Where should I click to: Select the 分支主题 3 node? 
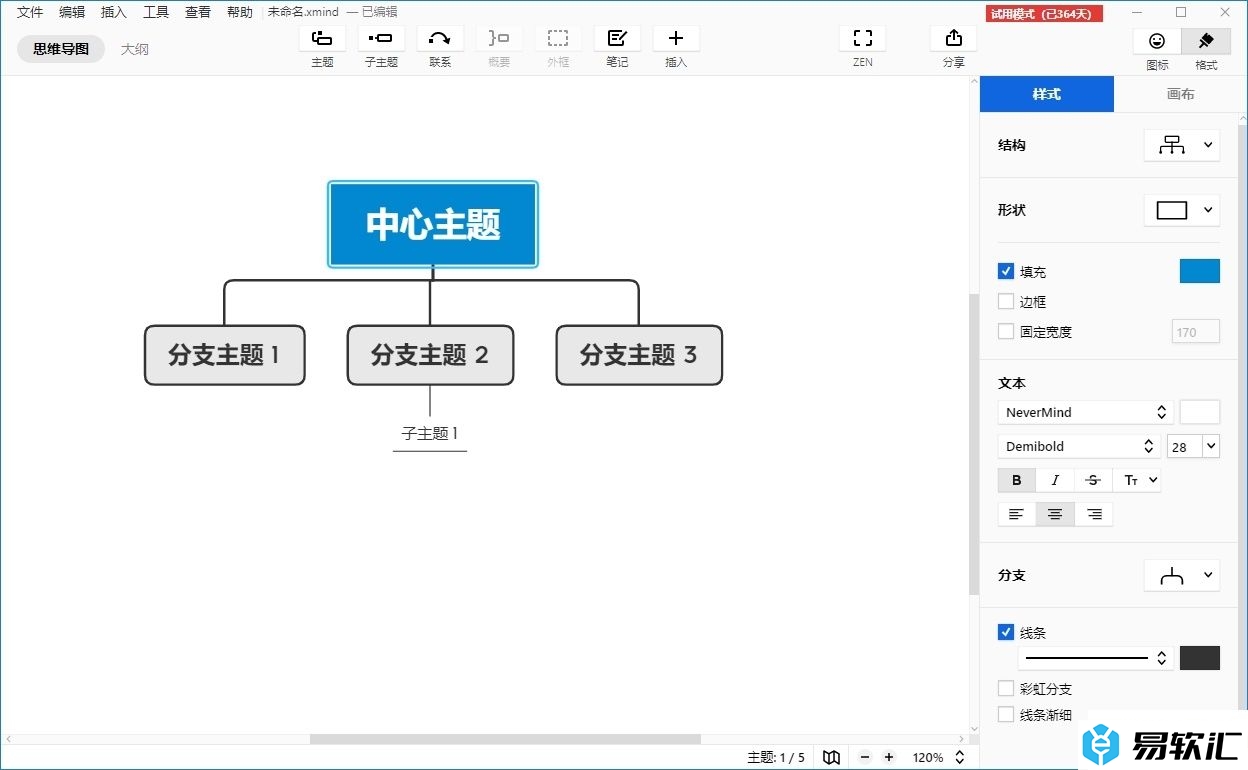(x=639, y=355)
